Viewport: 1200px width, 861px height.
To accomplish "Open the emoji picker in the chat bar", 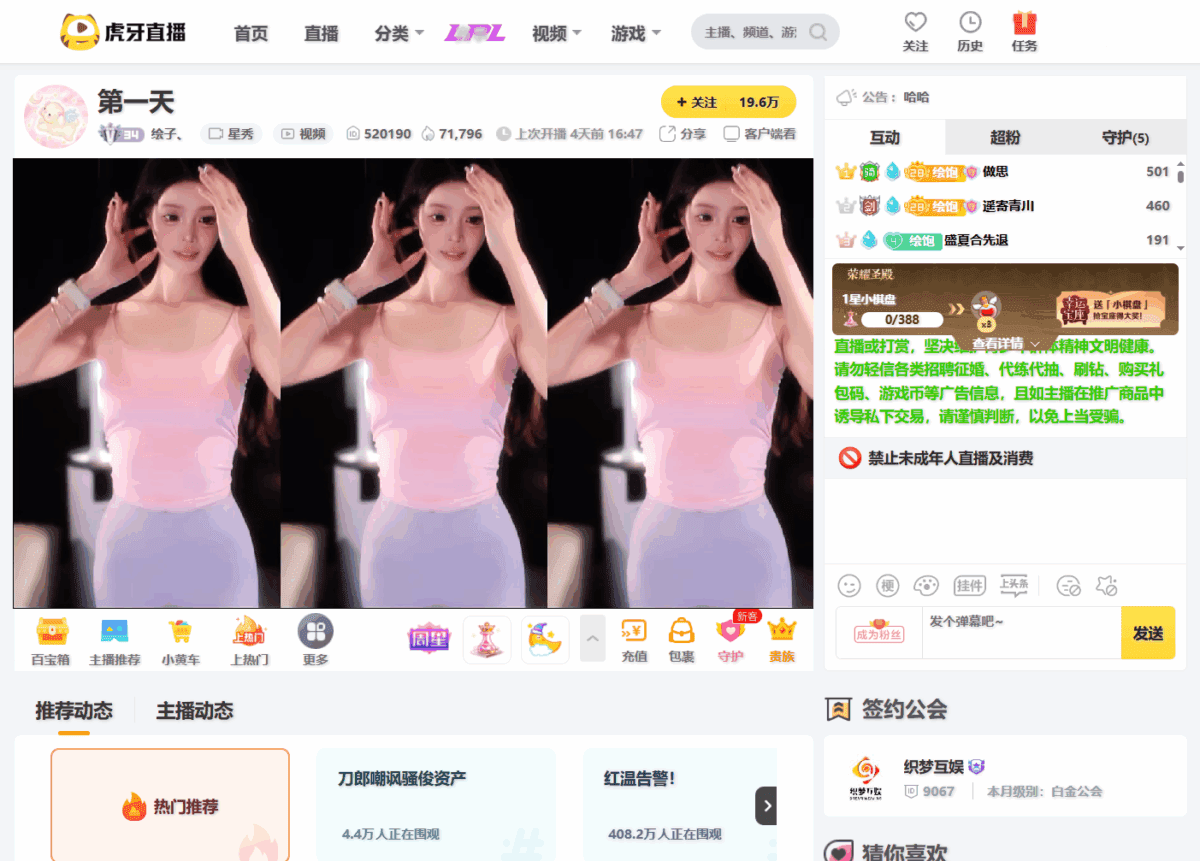I will point(850,586).
